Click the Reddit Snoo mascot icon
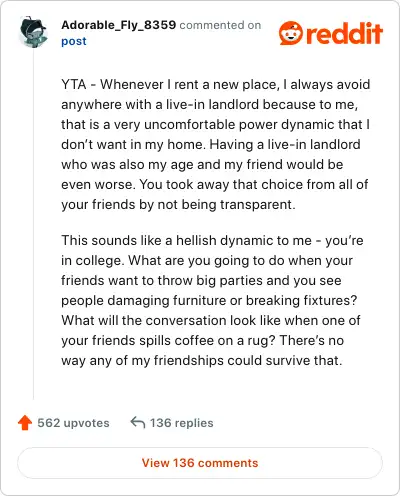400x496 pixels. [291, 33]
